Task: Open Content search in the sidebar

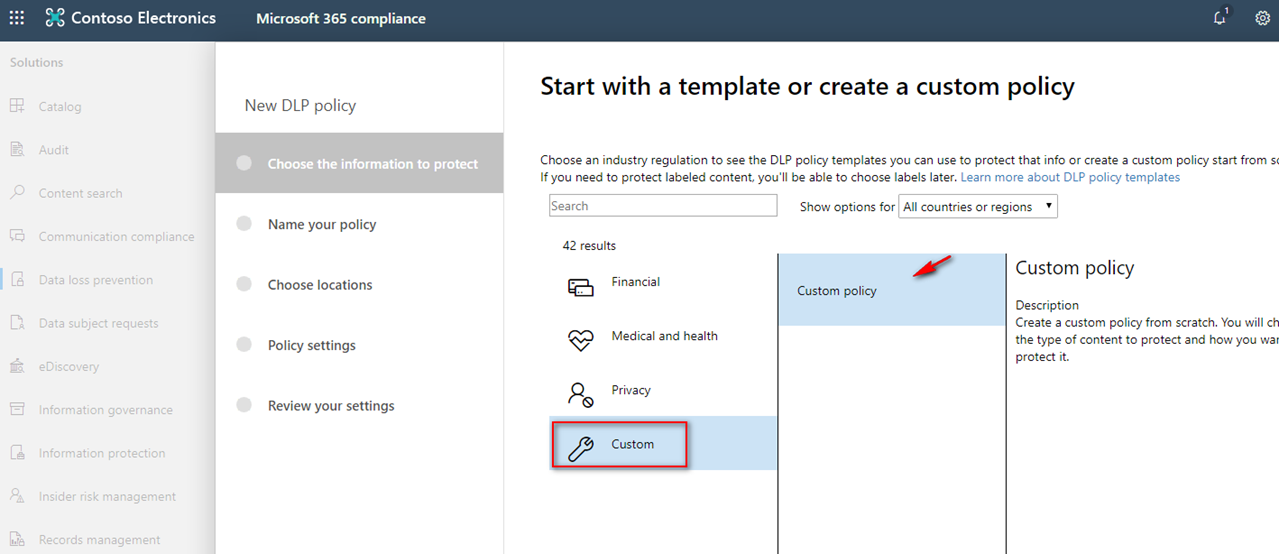Action: 80,193
